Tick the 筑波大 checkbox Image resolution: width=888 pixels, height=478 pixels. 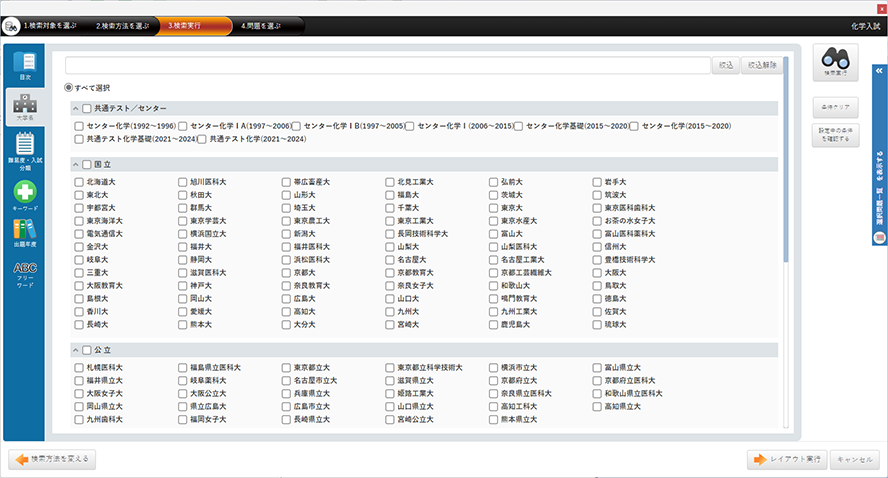(597, 195)
